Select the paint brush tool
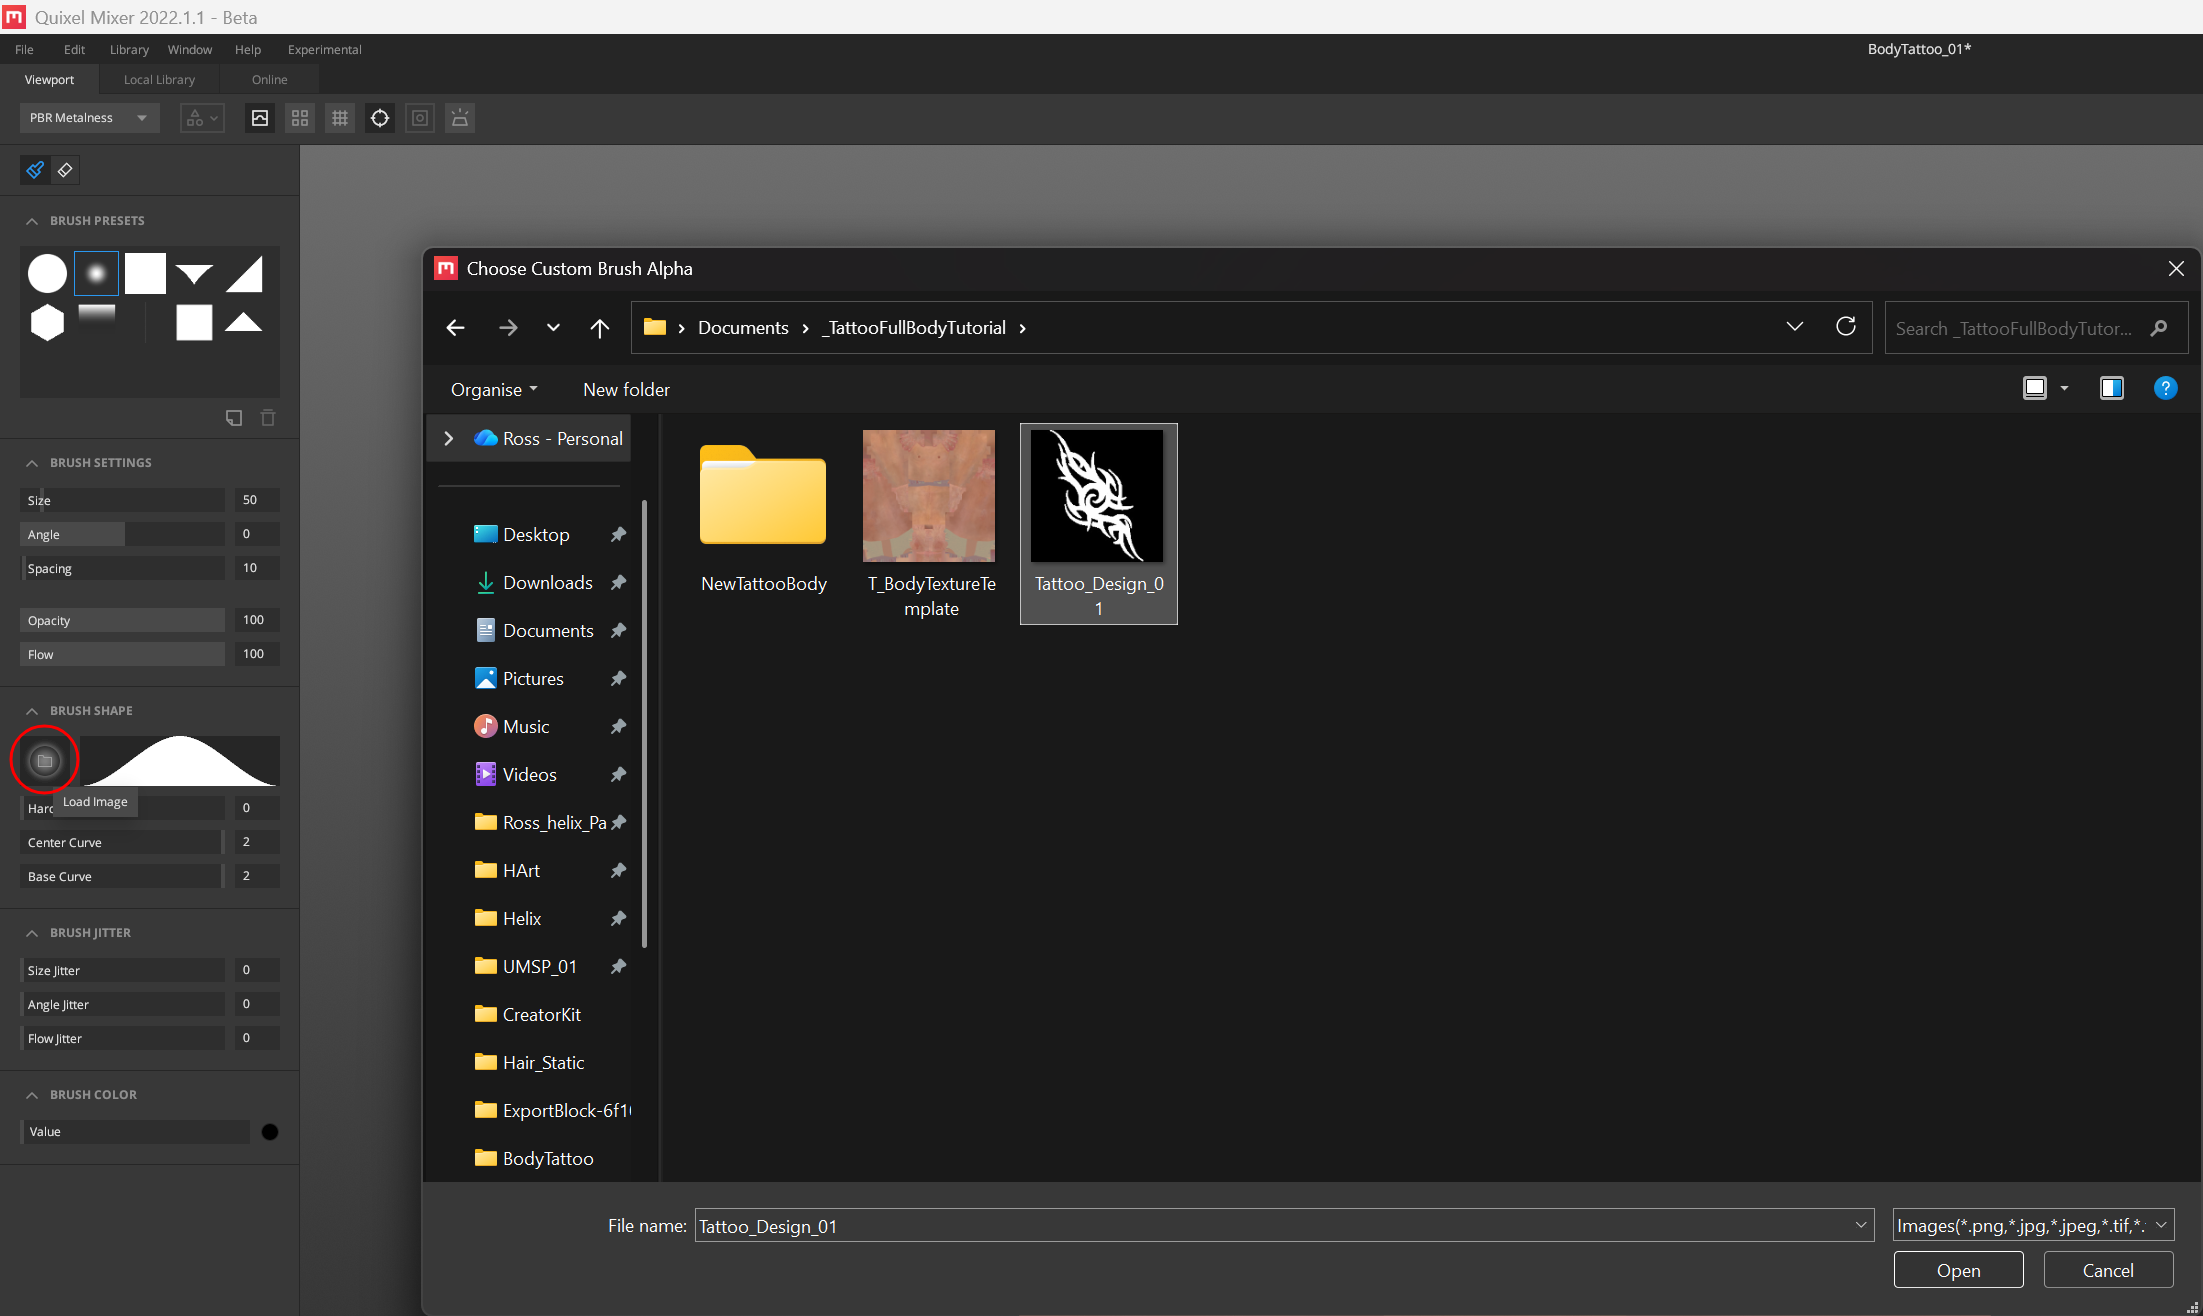The width and height of the screenshot is (2203, 1316). click(35, 170)
